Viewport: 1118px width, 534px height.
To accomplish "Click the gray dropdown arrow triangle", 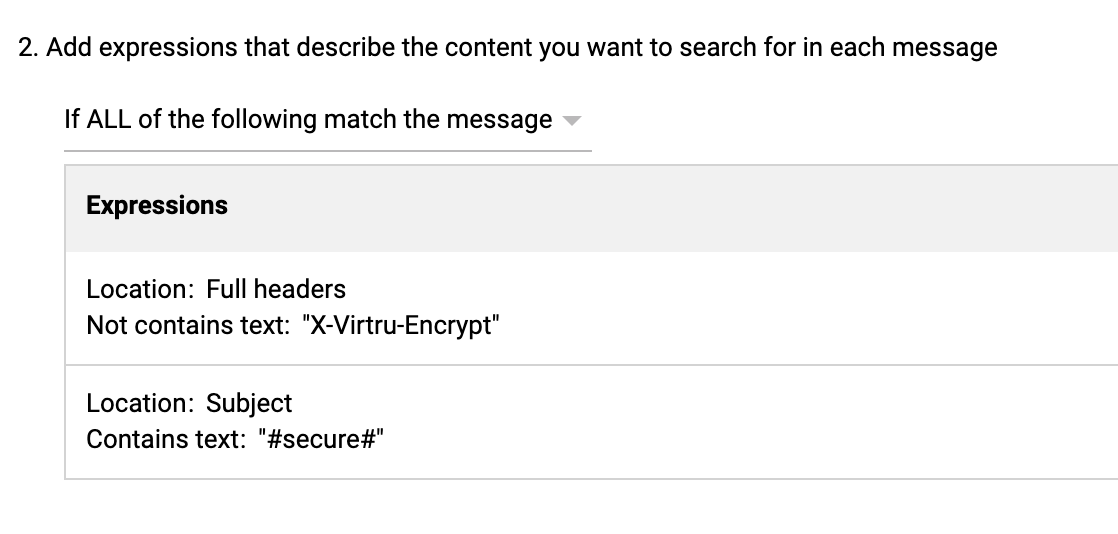I will pos(571,121).
